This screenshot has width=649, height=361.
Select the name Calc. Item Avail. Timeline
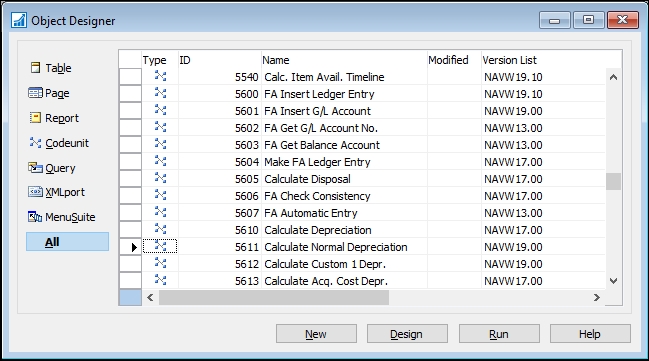(x=324, y=77)
